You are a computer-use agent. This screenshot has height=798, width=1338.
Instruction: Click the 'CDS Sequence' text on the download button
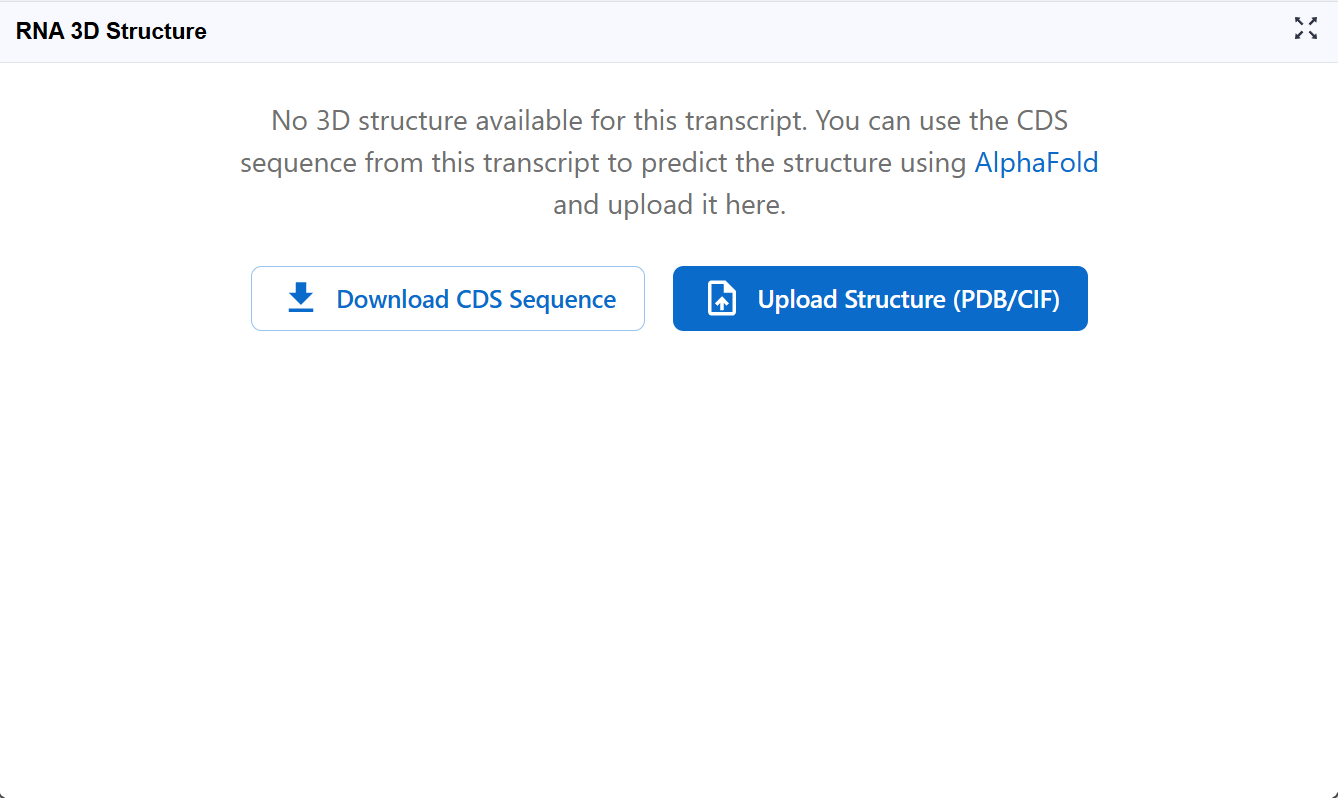point(536,299)
